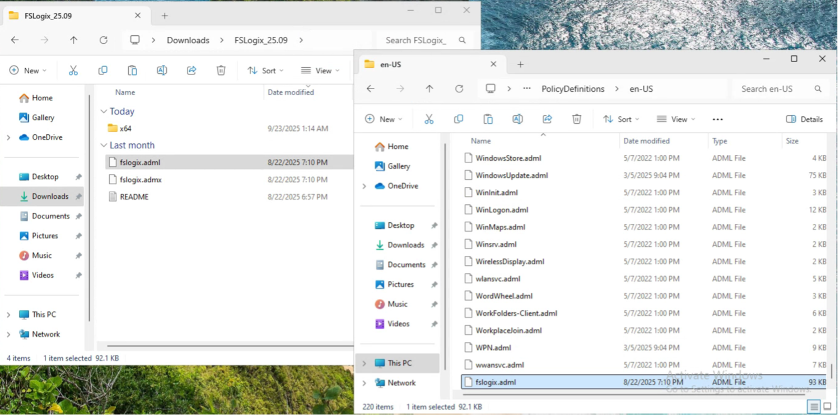Click Paste icon in FSLogix_25.09 window
Image resolution: width=840 pixels, height=418 pixels.
tap(132, 70)
